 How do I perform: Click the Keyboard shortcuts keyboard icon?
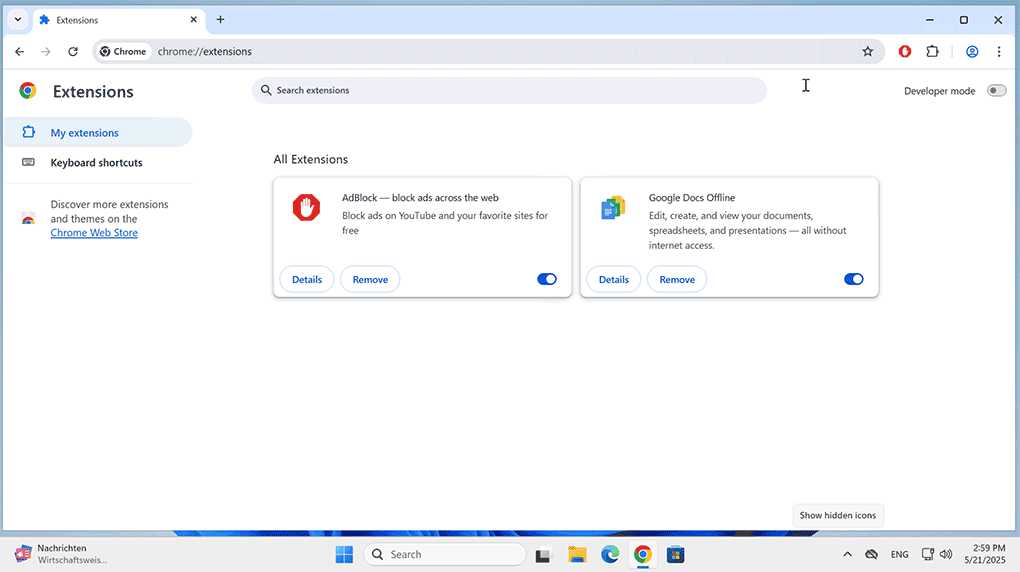(x=28, y=162)
